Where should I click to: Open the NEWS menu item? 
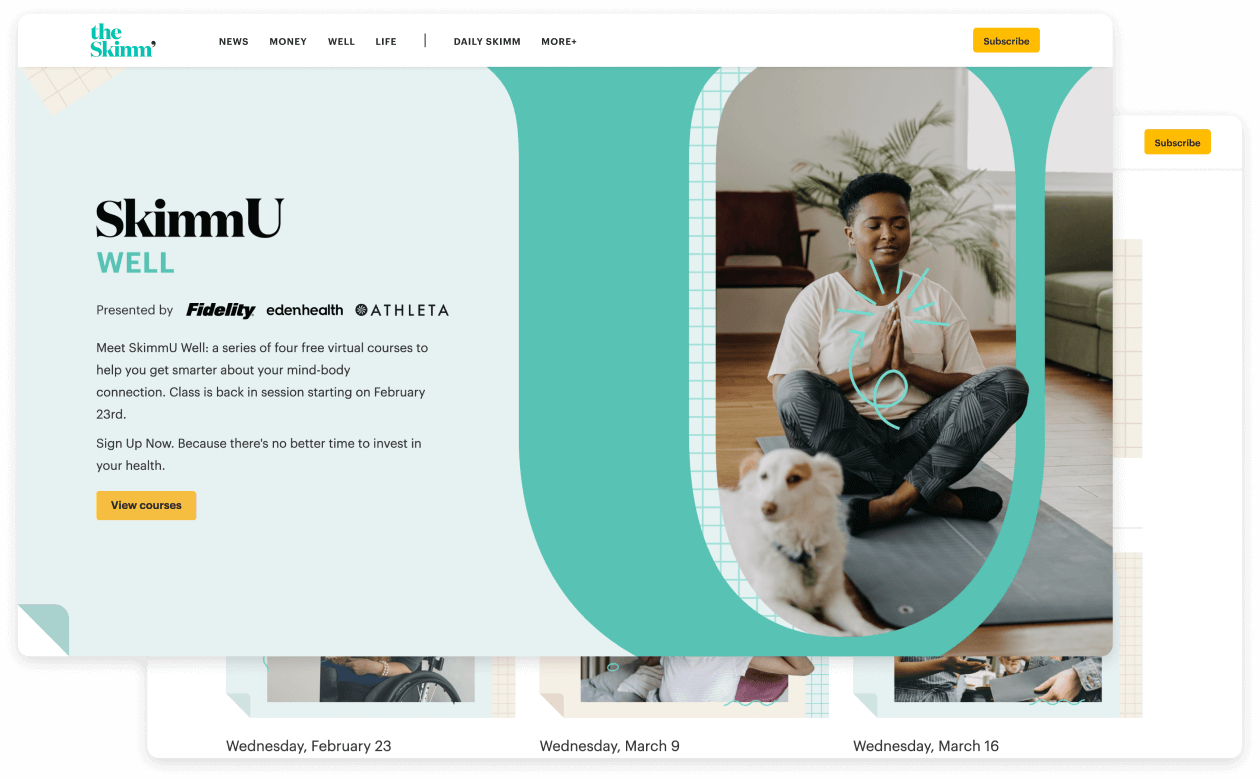pyautogui.click(x=234, y=42)
